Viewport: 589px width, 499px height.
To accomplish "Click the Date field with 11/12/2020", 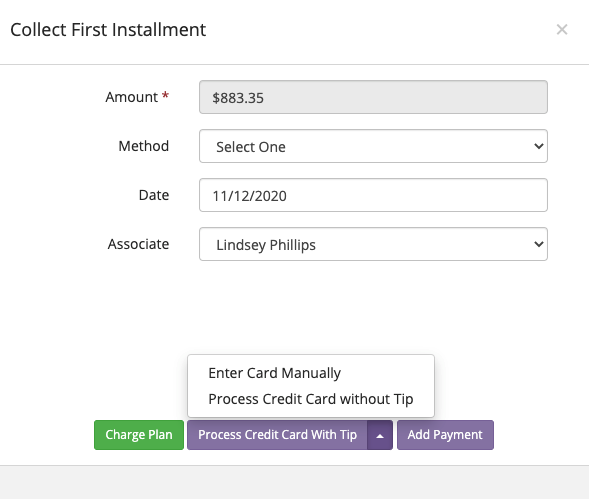I will tap(373, 195).
